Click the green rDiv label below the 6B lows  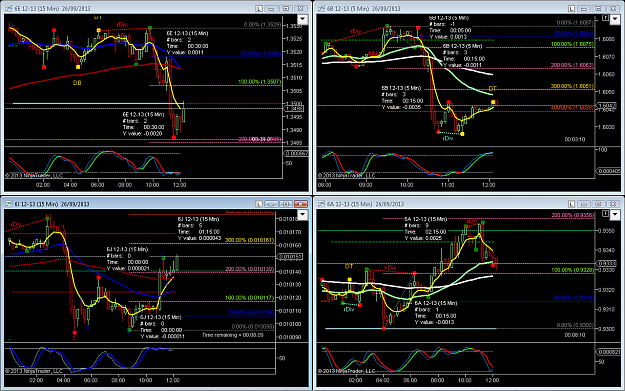[x=448, y=138]
